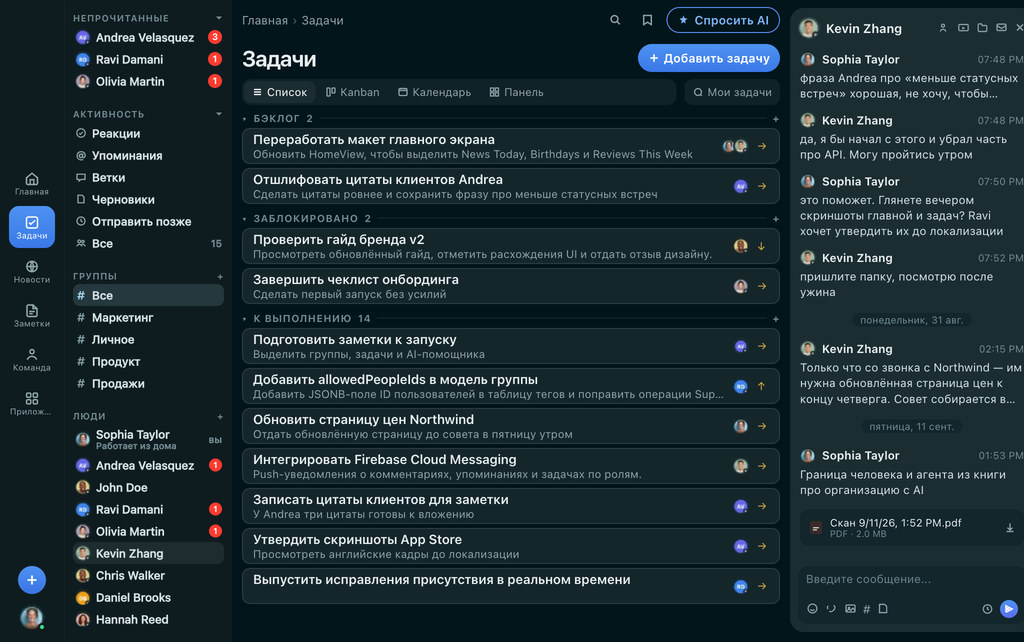The width and height of the screenshot is (1024, 642).
Task: Open the Заметки notes section
Action: (x=31, y=315)
